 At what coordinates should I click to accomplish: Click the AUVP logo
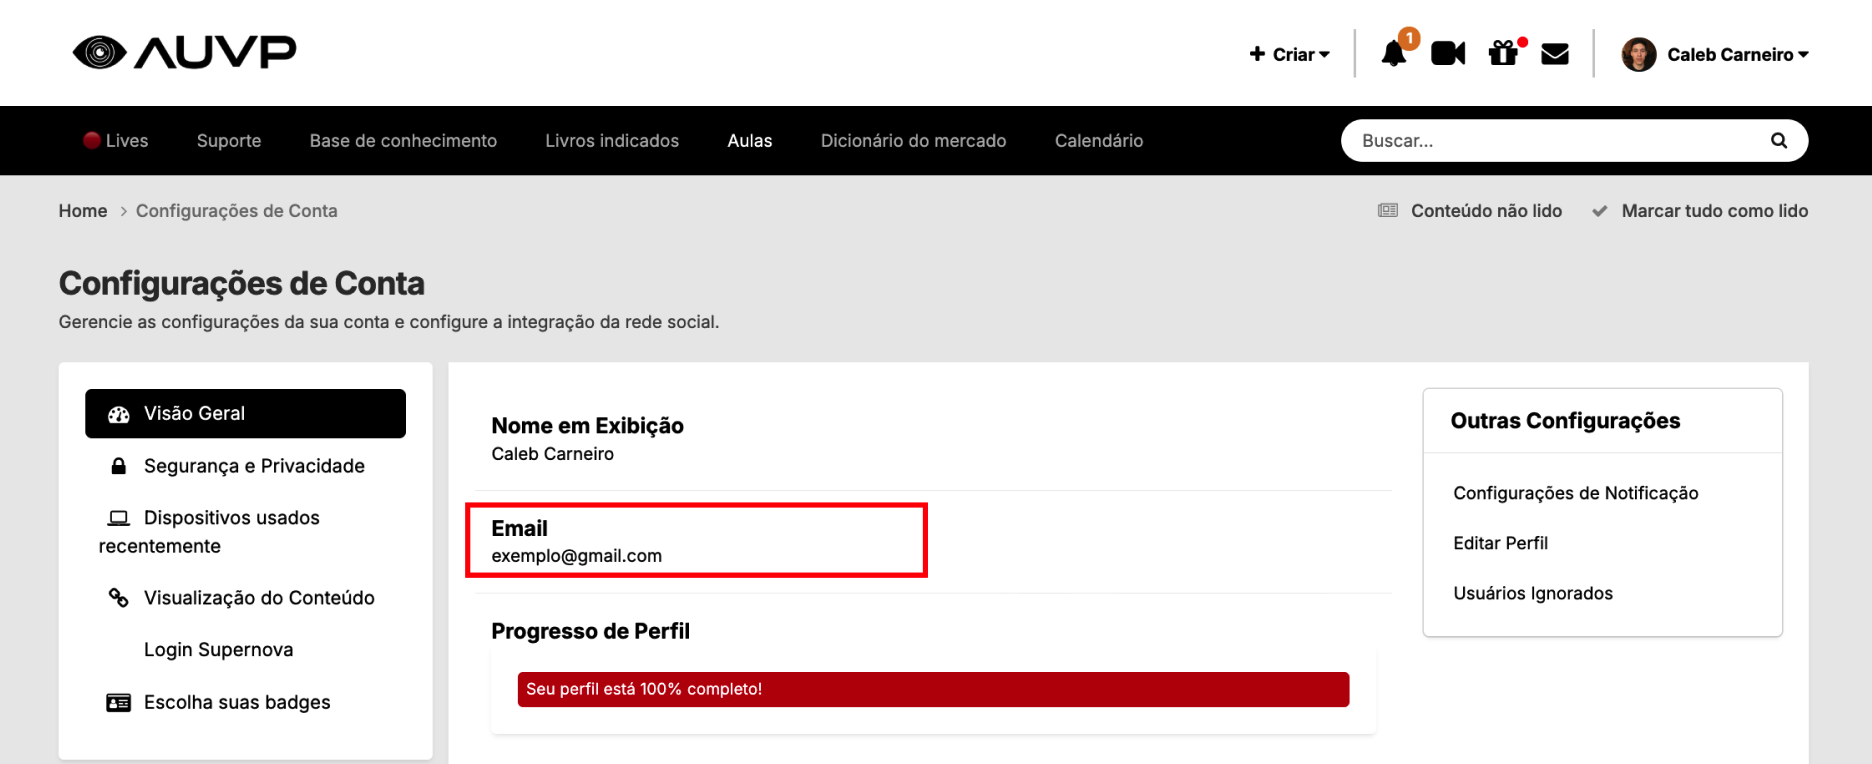click(x=185, y=52)
